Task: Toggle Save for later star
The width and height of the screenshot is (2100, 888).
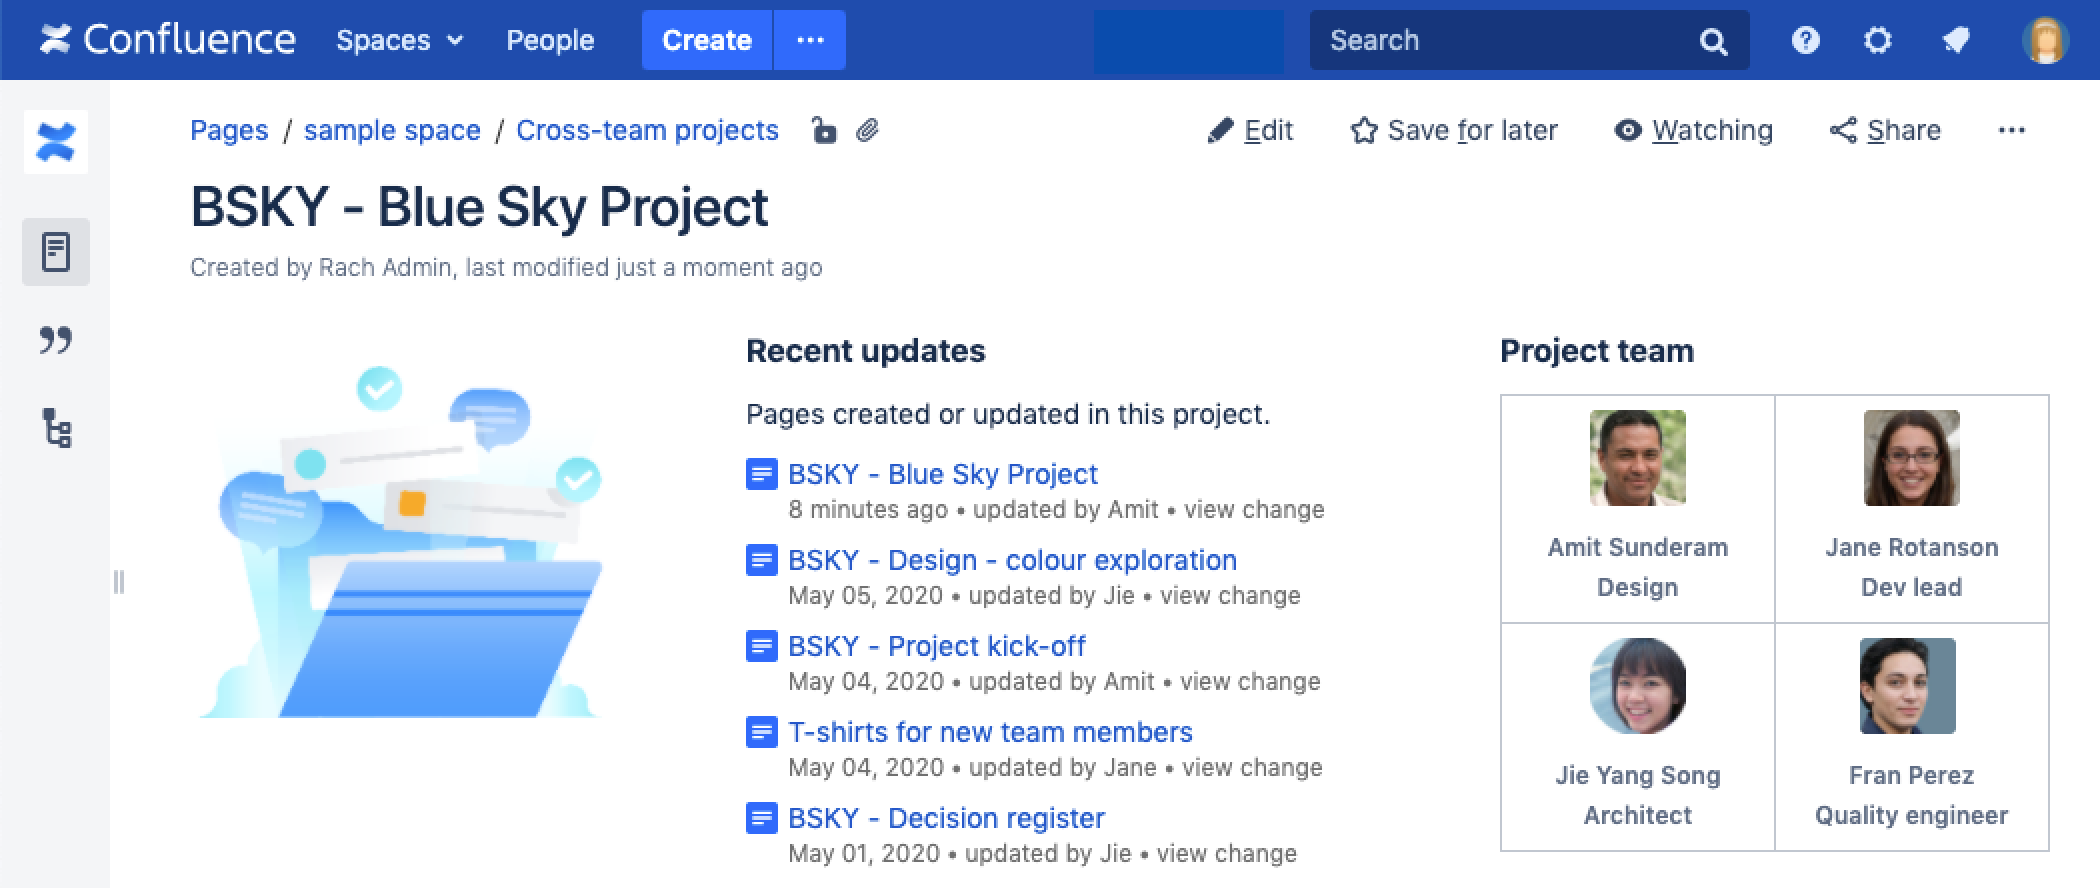Action: click(x=1453, y=131)
